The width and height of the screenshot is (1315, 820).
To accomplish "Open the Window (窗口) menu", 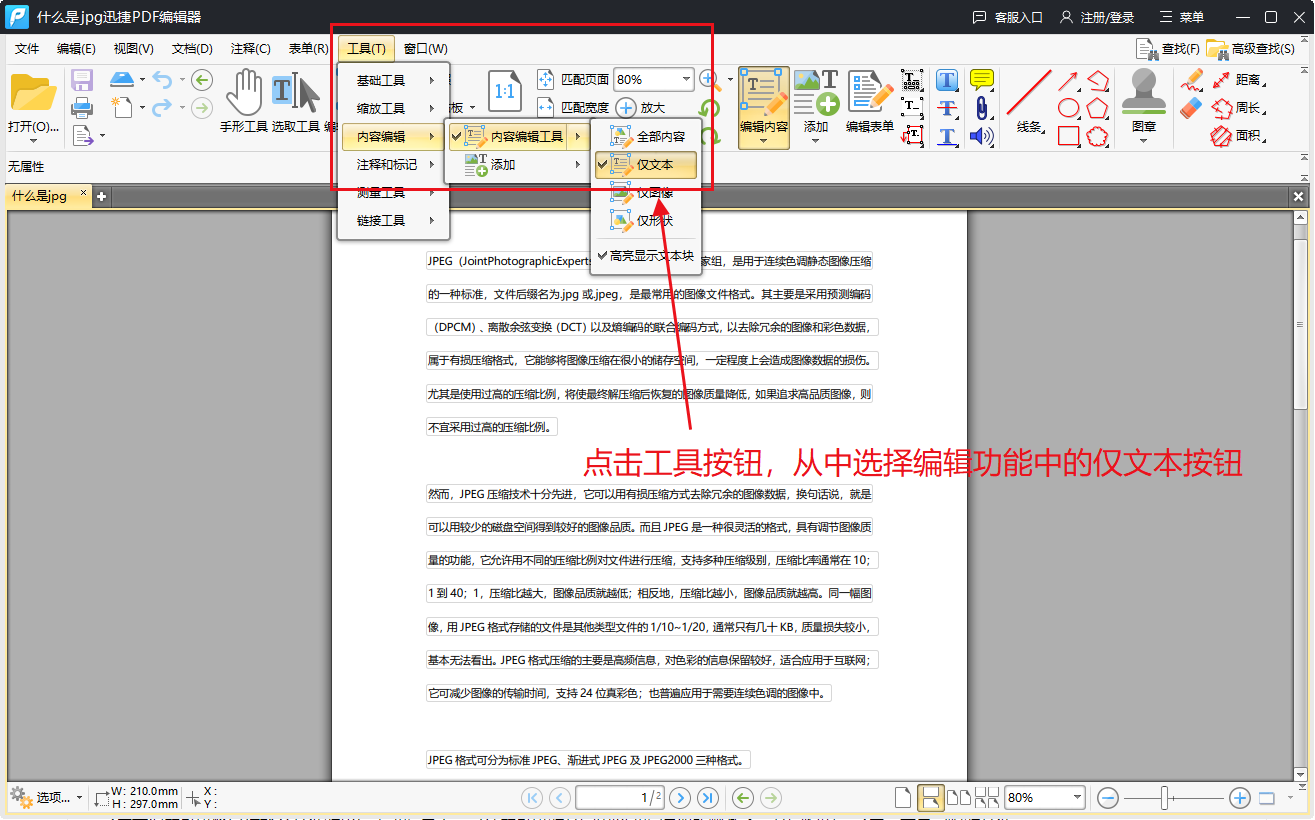I will (x=425, y=48).
